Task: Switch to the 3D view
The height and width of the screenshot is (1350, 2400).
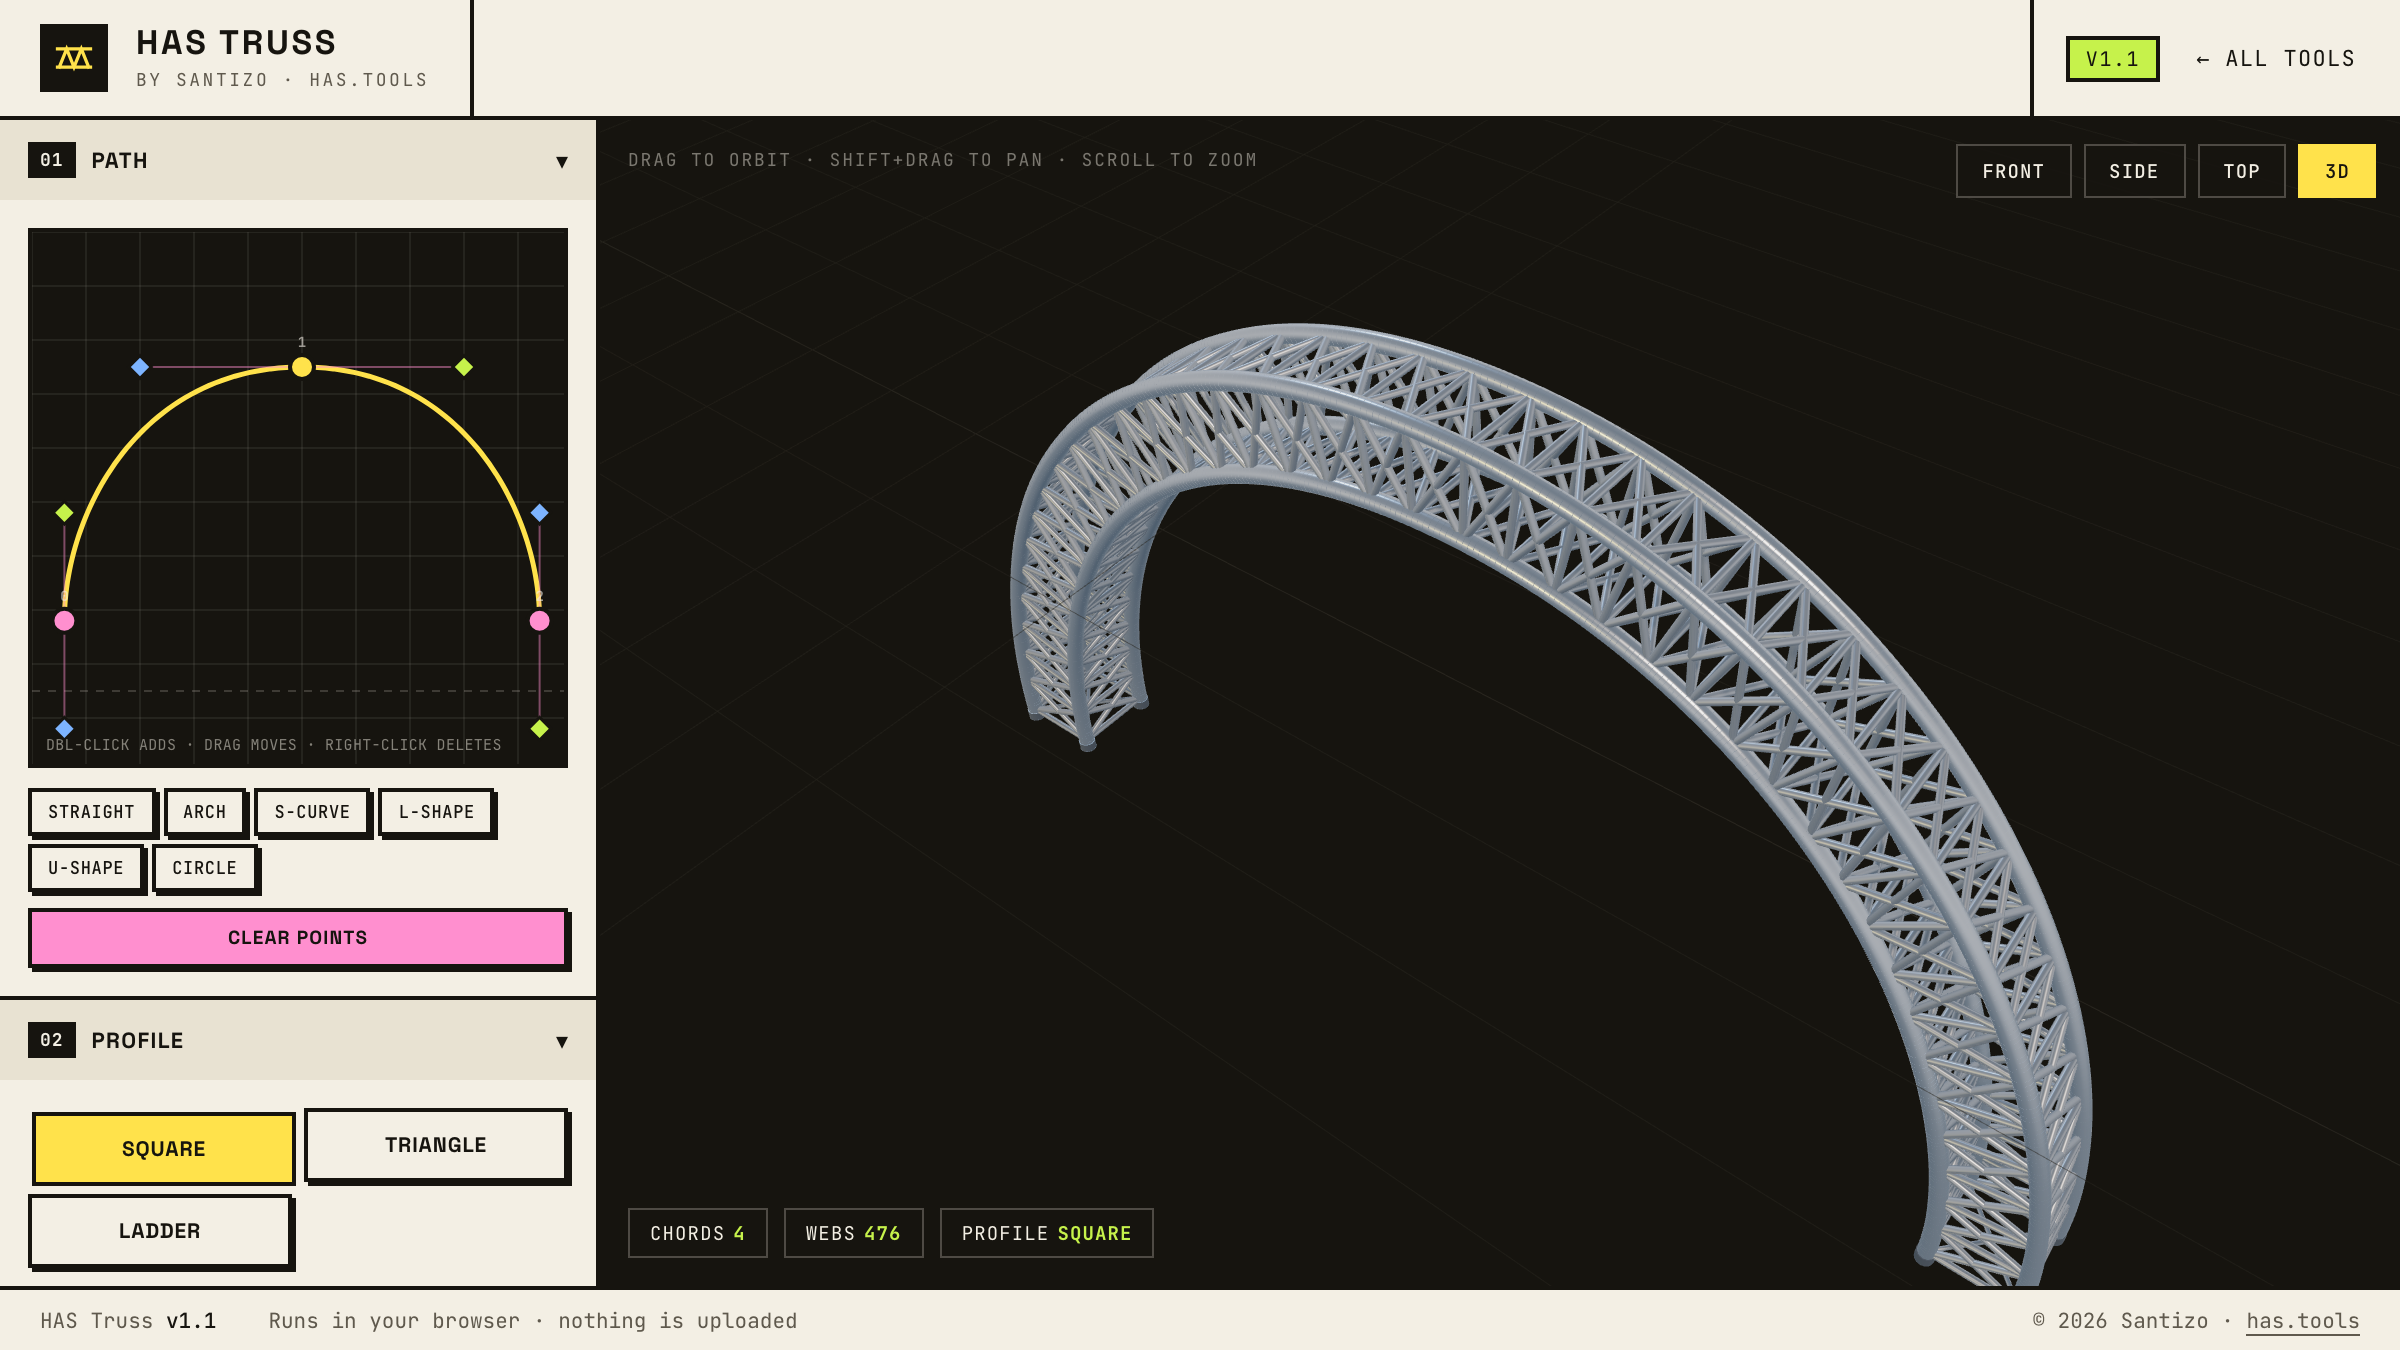Action: click(2336, 171)
